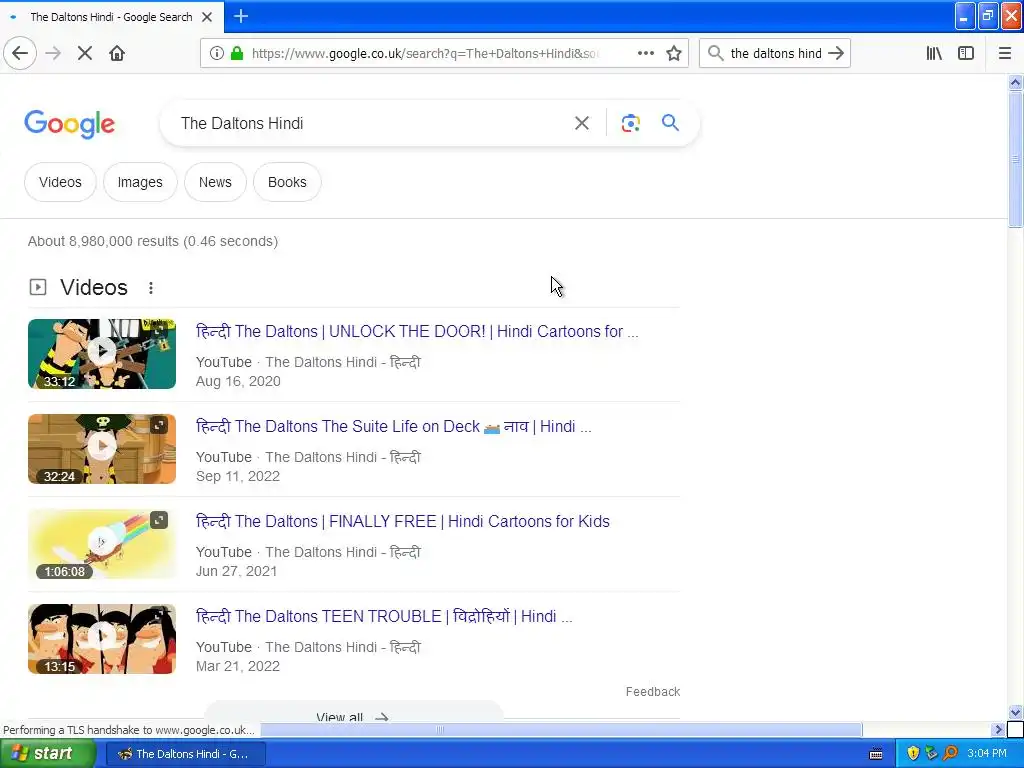Play the 33:12 video thumbnail
Screen dimensions: 1024x768
pyautogui.click(x=102, y=353)
